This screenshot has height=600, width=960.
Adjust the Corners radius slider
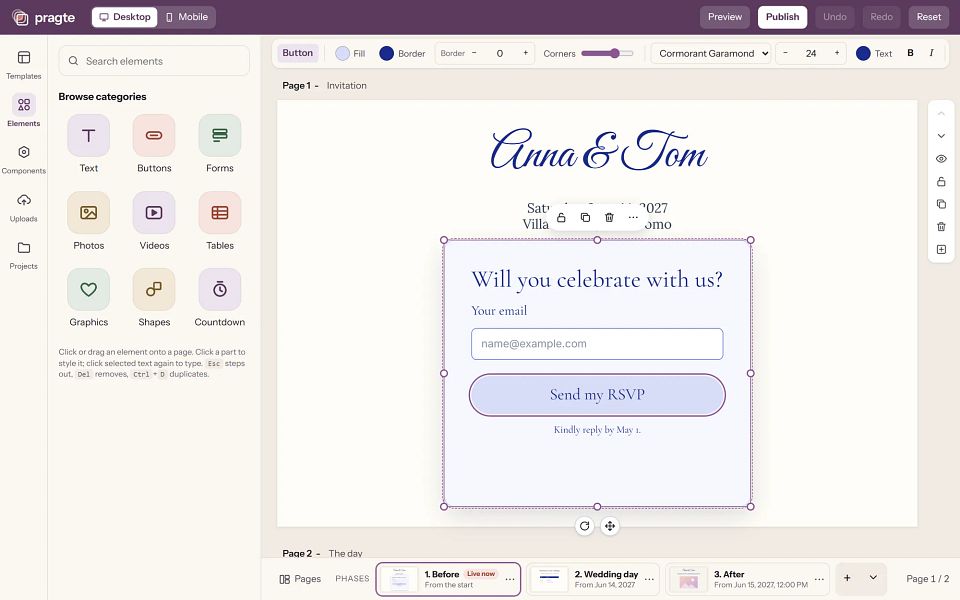[x=607, y=53]
